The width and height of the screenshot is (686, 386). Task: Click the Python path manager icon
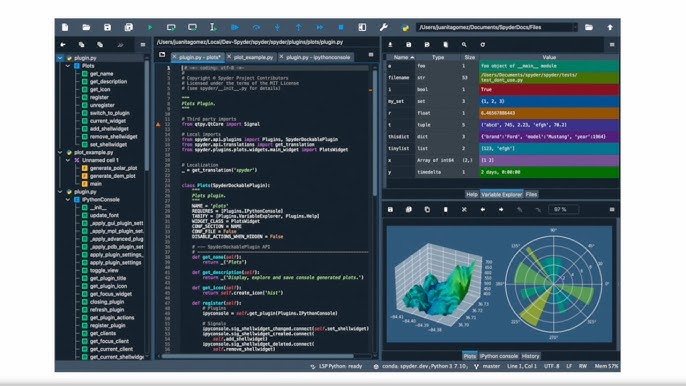[405, 28]
